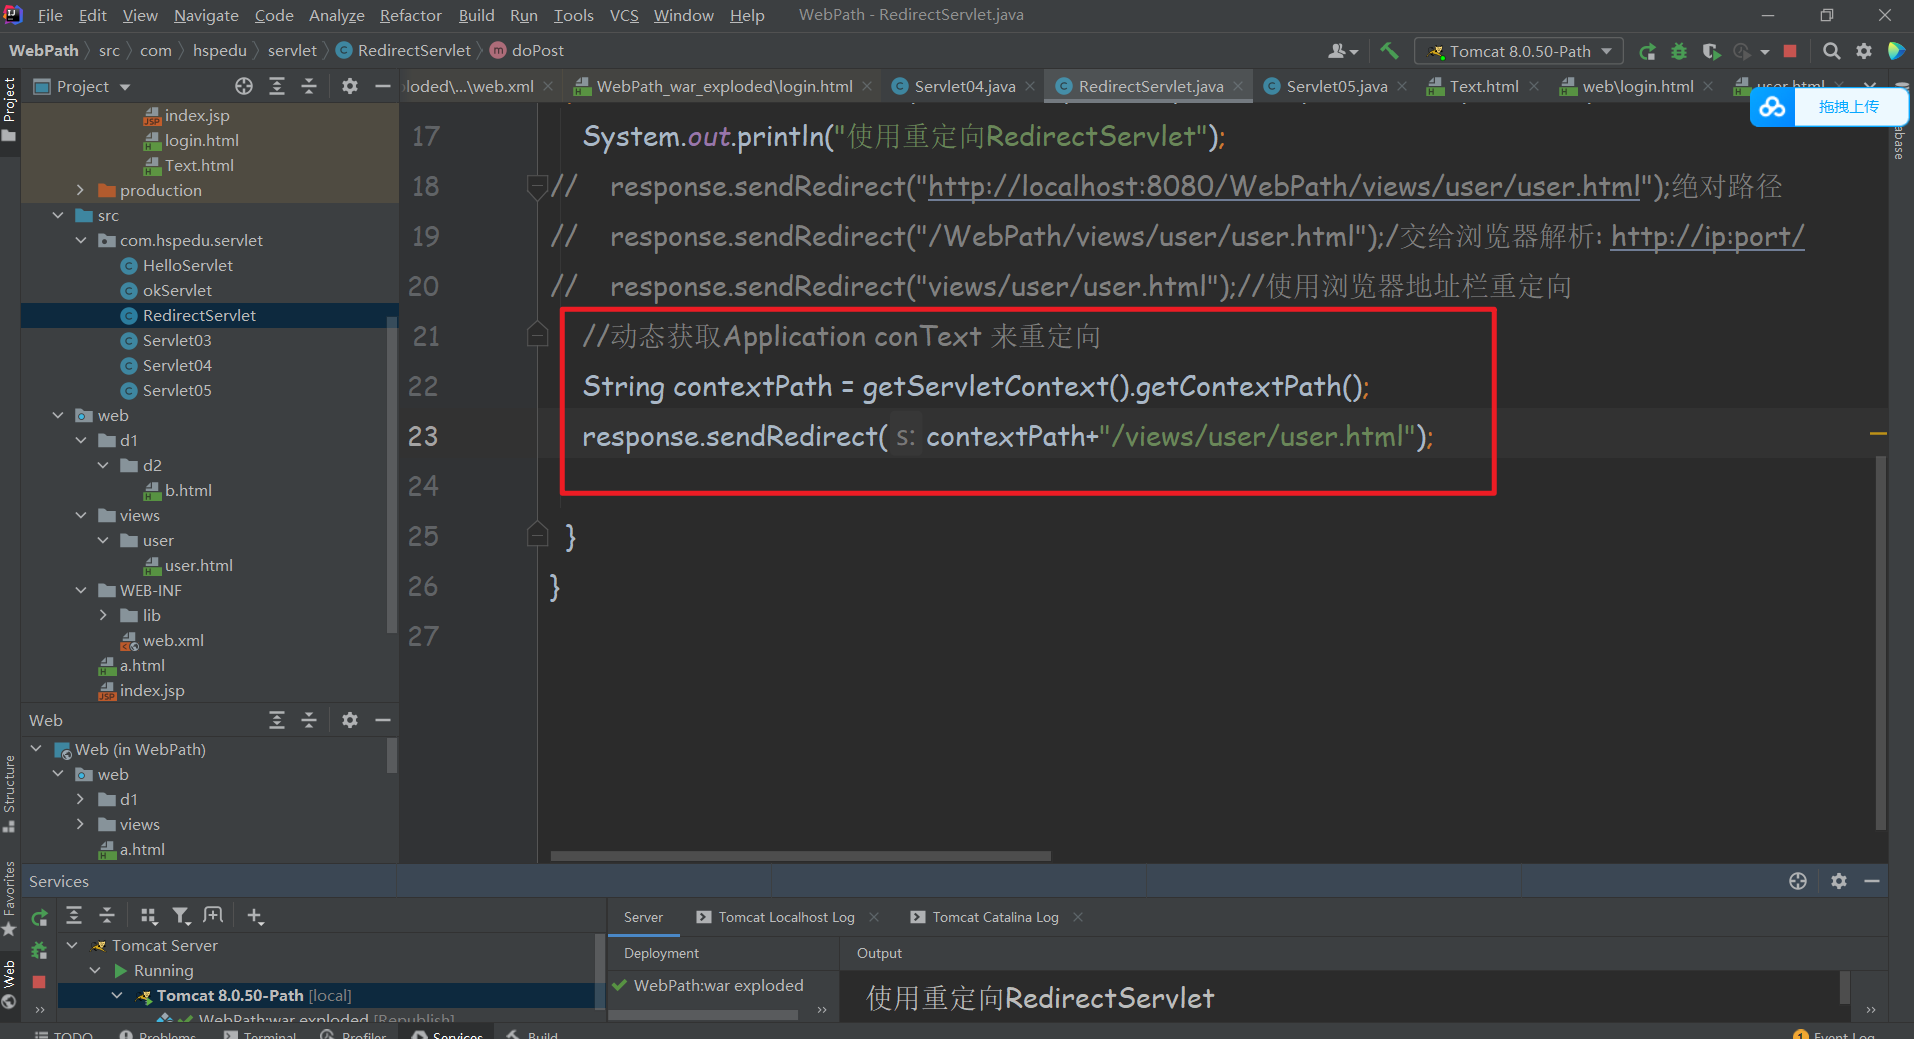Collapse the src folder
This screenshot has height=1039, width=1914.
[x=58, y=215]
